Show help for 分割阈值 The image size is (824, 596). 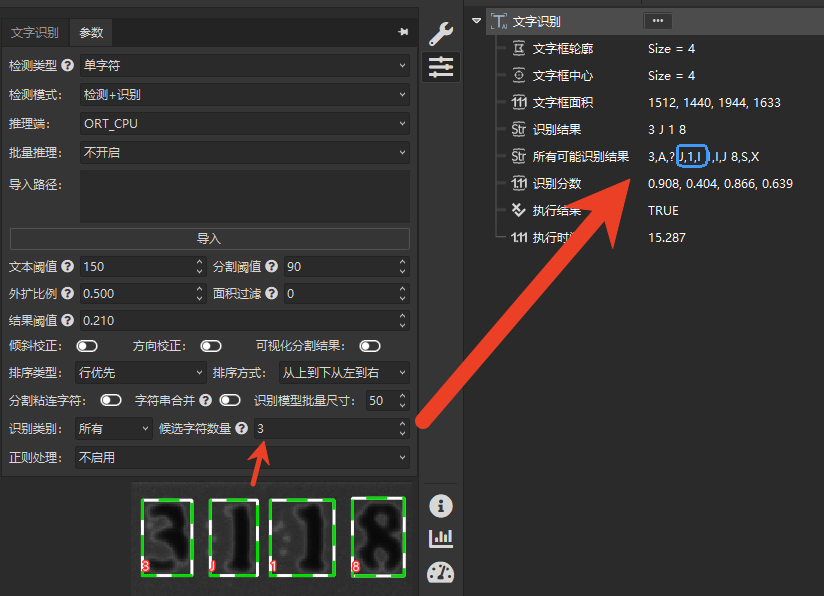[x=271, y=266]
